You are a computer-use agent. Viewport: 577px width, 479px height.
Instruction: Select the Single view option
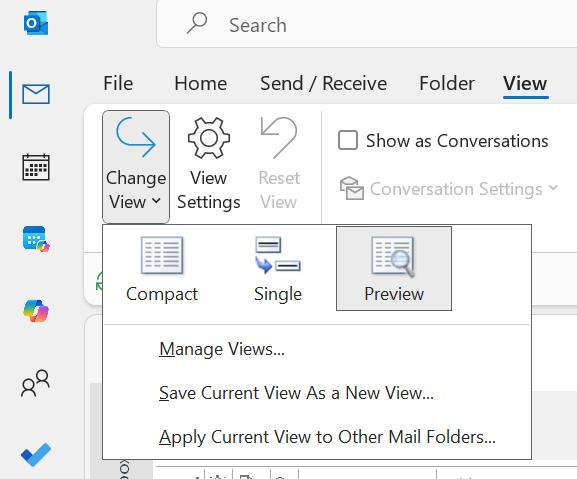(278, 269)
